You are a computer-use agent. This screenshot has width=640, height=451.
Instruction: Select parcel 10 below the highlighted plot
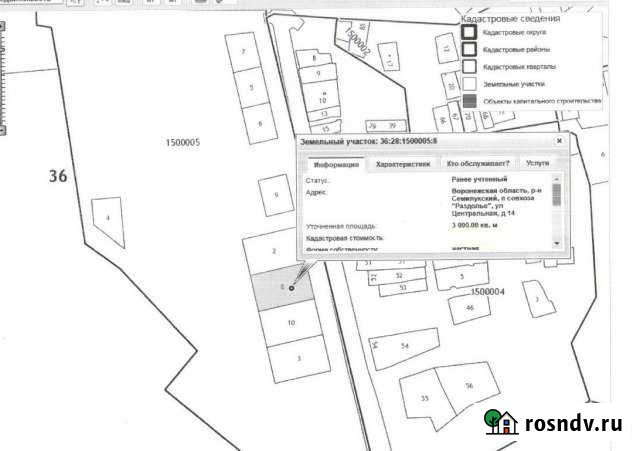290,324
